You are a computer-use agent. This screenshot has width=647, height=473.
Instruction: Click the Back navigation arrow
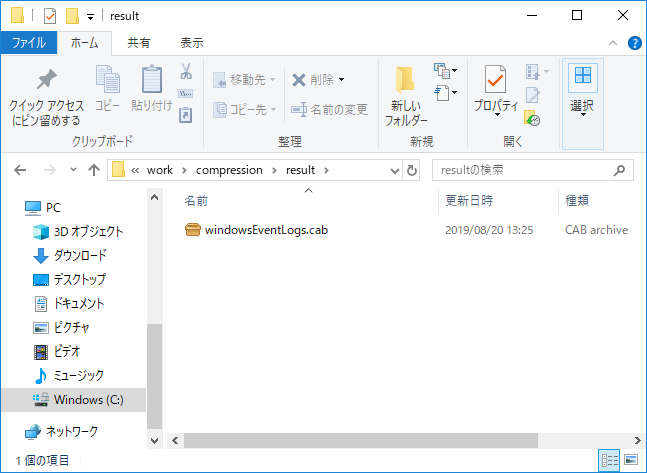pyautogui.click(x=20, y=170)
